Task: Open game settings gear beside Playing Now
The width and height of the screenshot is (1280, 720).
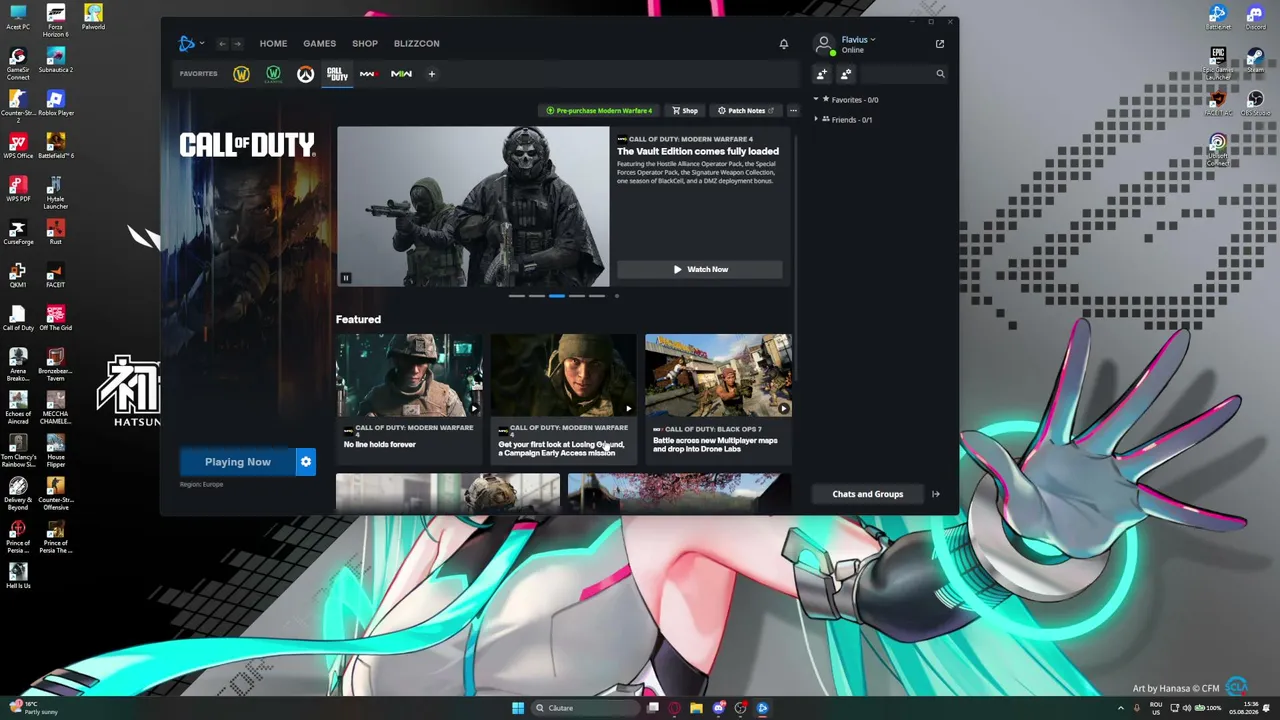Action: point(306,462)
